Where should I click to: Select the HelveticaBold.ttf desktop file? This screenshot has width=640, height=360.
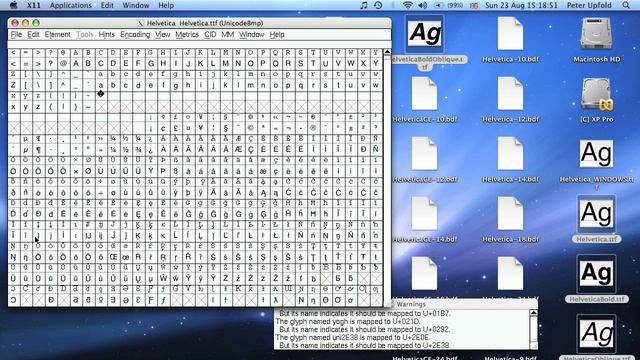[596, 273]
